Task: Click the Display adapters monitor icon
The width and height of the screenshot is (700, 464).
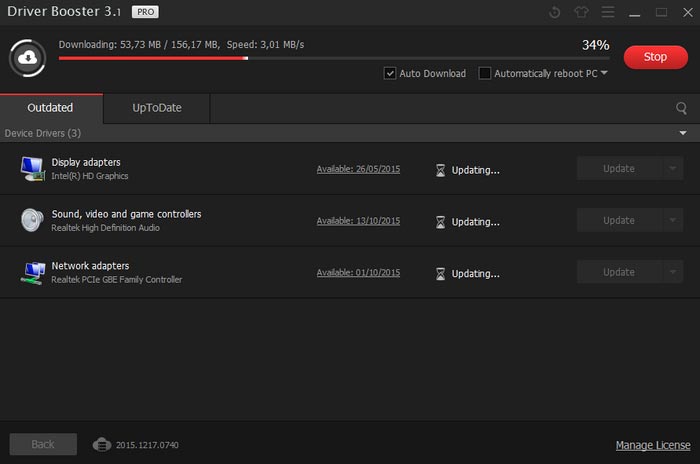Action: (32, 168)
